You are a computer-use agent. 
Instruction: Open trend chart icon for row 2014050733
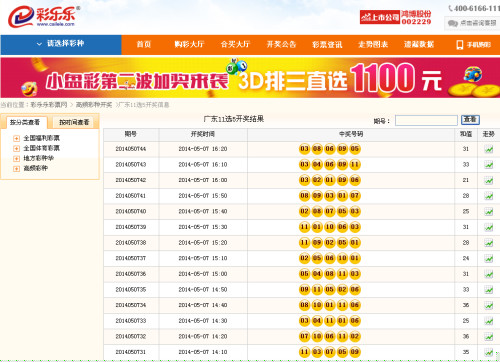tap(488, 321)
